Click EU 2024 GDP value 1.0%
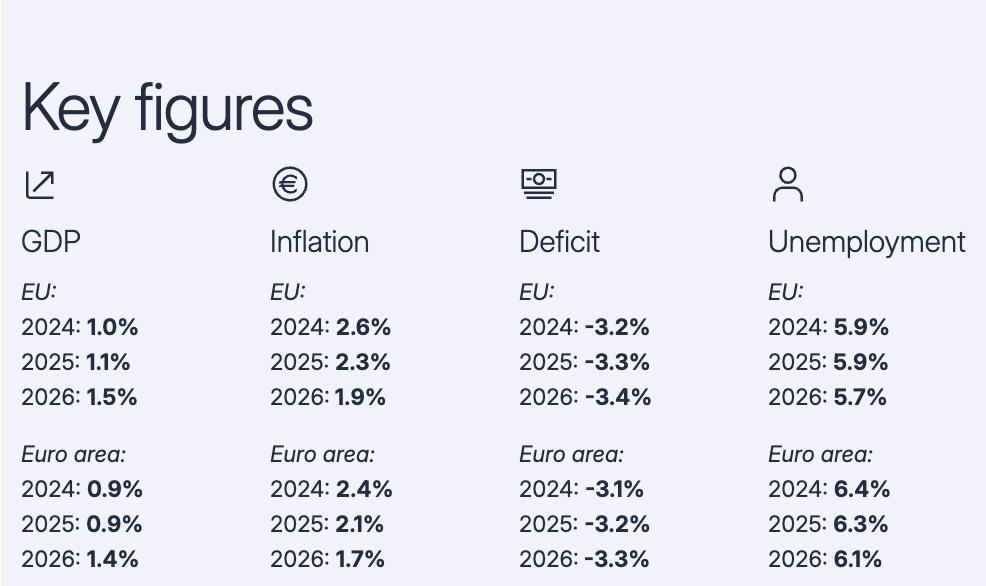 point(112,327)
